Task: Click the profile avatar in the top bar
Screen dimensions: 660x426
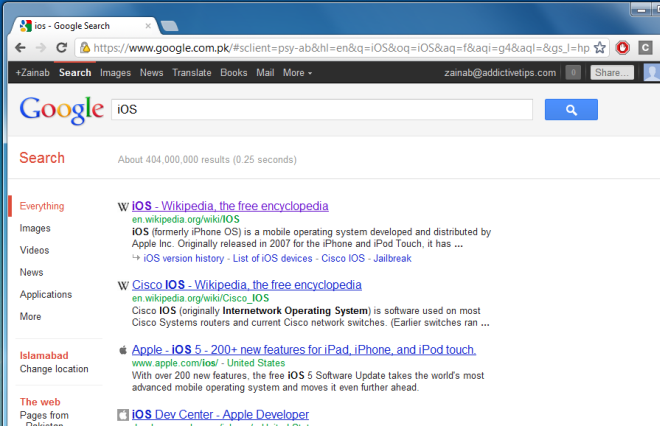Action: [652, 72]
